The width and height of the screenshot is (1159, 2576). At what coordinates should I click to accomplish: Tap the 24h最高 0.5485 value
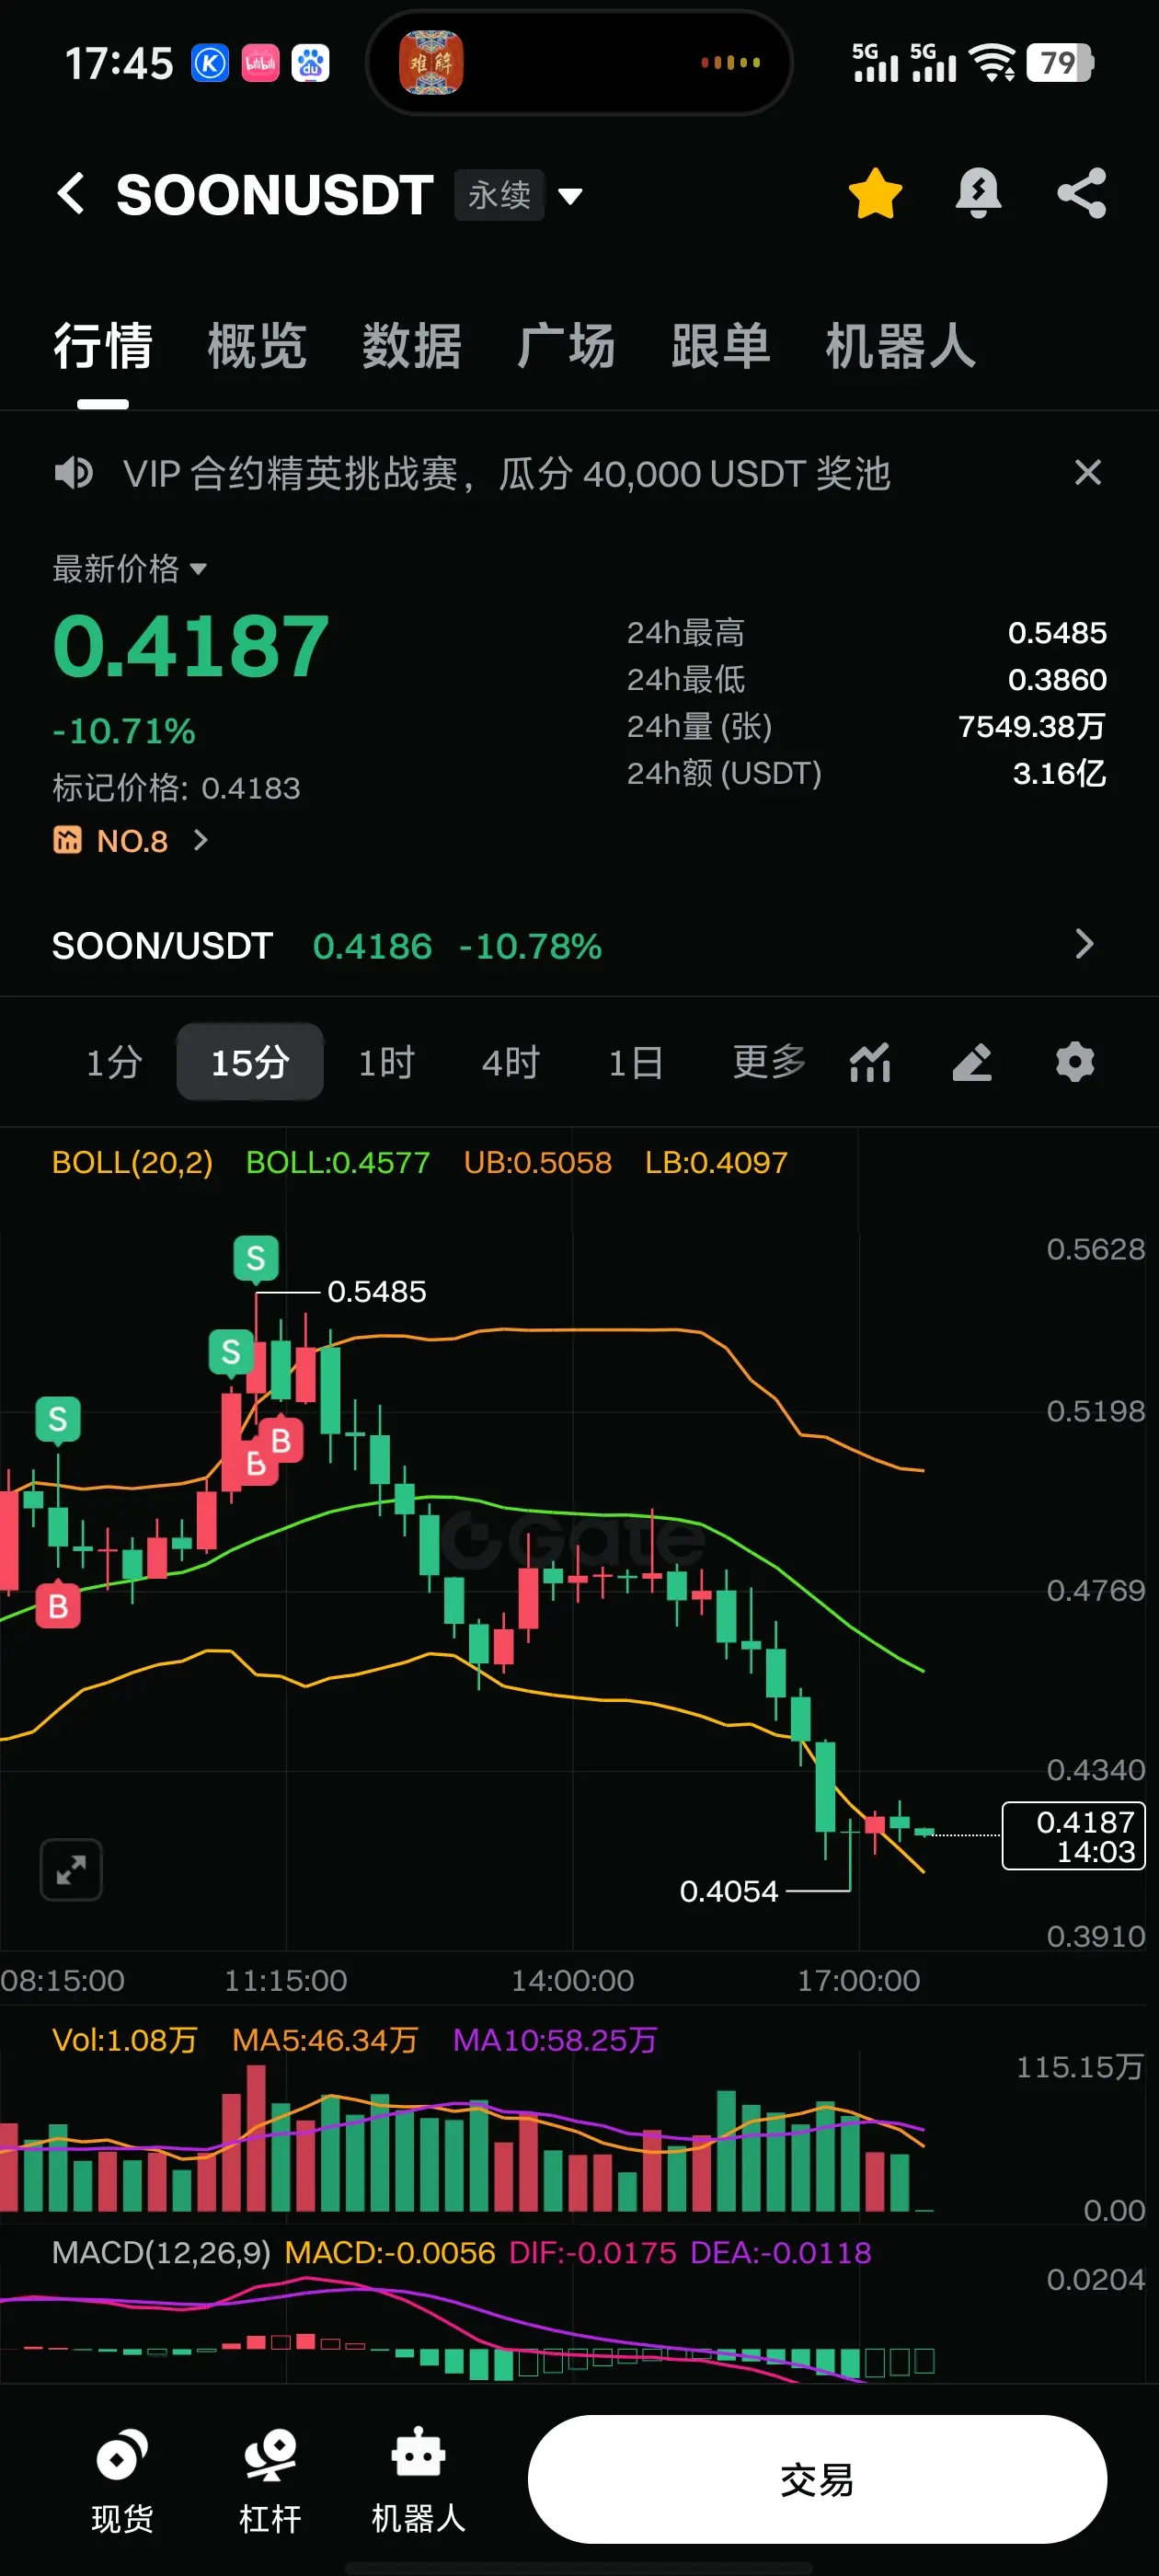[x=1057, y=632]
